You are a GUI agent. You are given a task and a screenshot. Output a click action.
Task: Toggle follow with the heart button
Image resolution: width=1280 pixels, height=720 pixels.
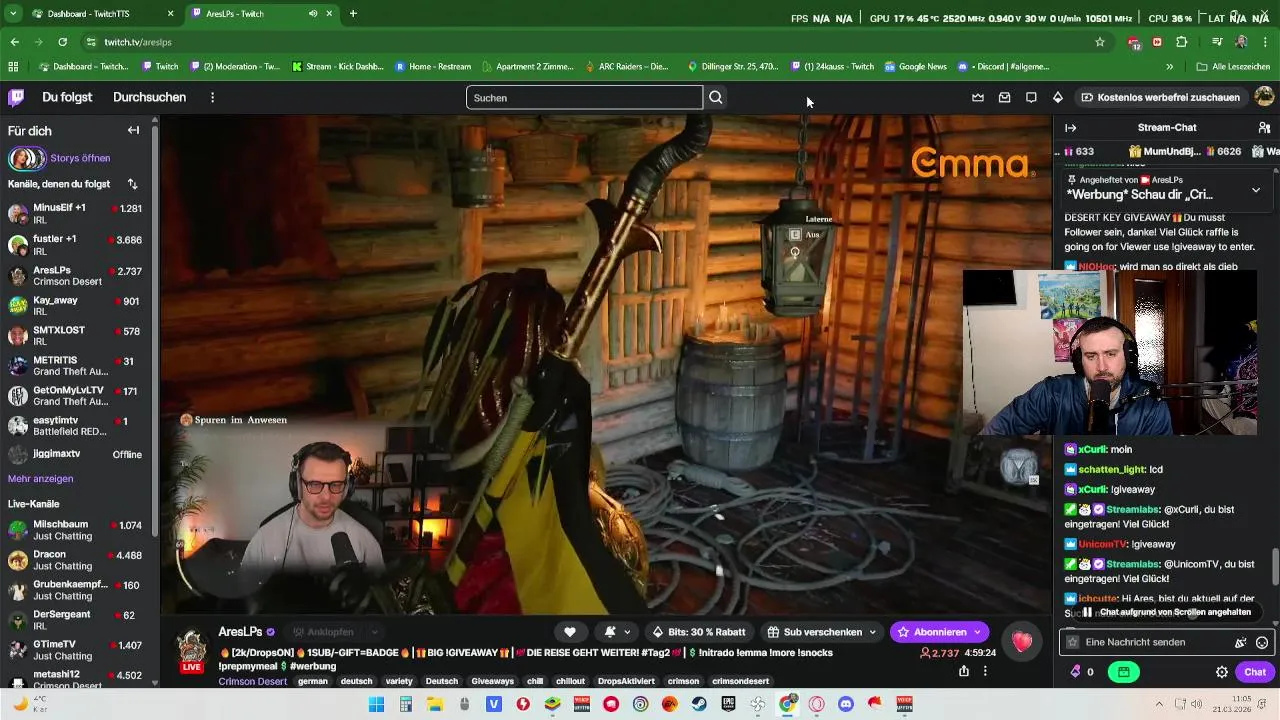coord(570,632)
